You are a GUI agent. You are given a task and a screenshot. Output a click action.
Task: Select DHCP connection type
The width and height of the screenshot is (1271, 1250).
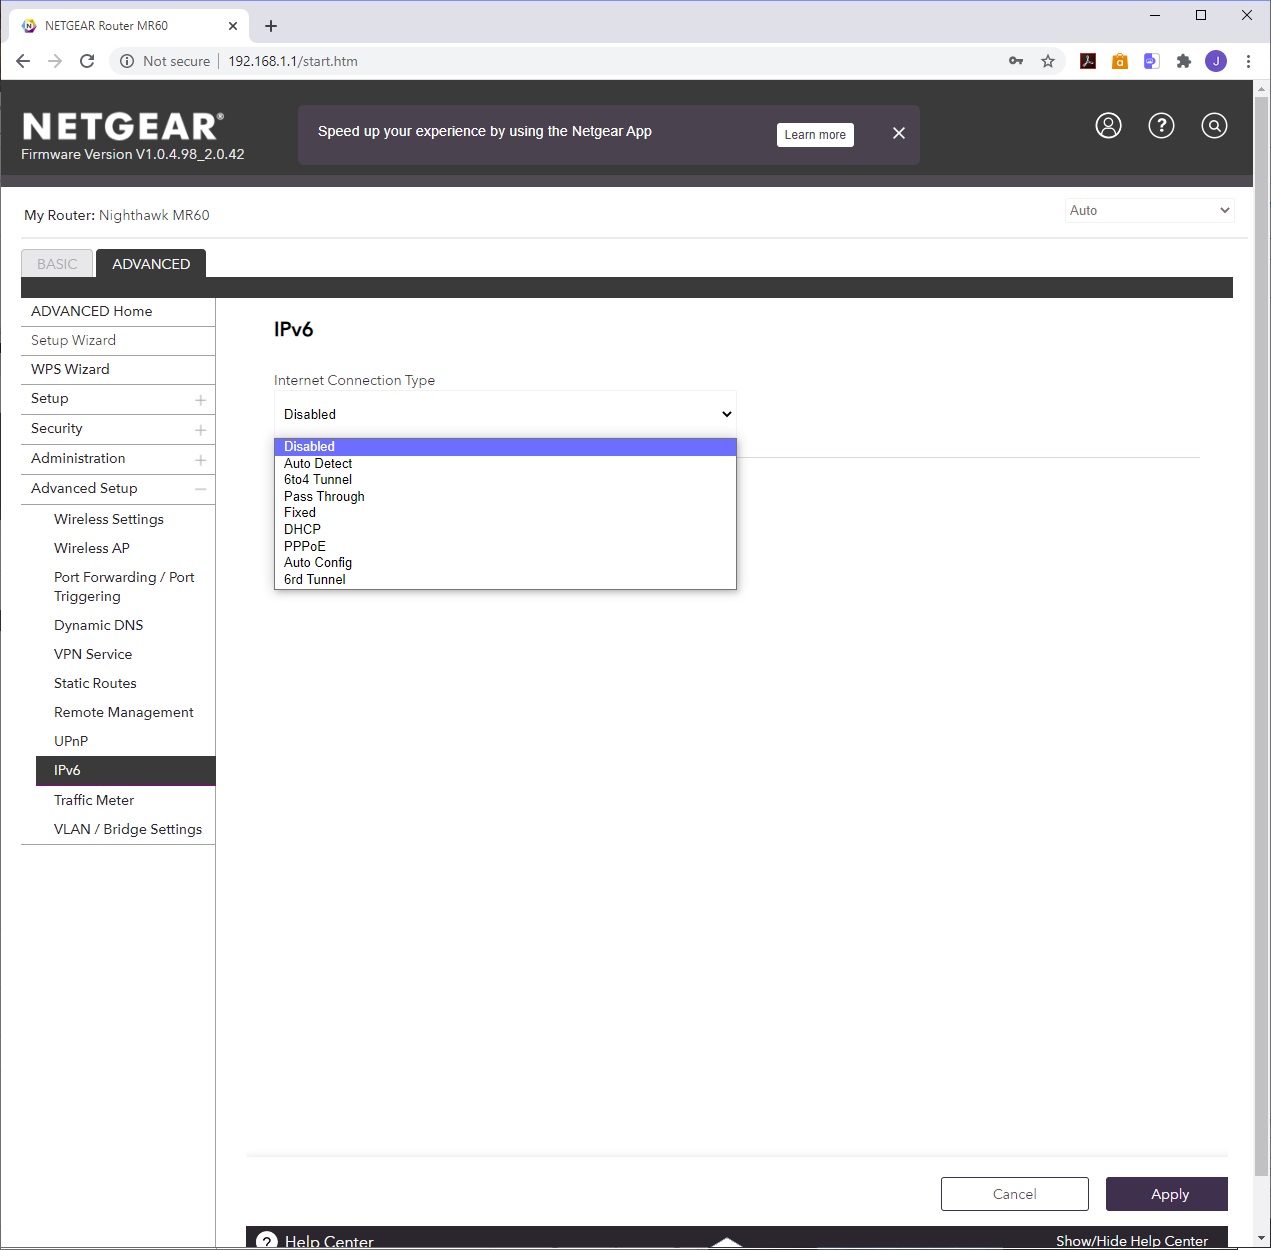point(505,529)
